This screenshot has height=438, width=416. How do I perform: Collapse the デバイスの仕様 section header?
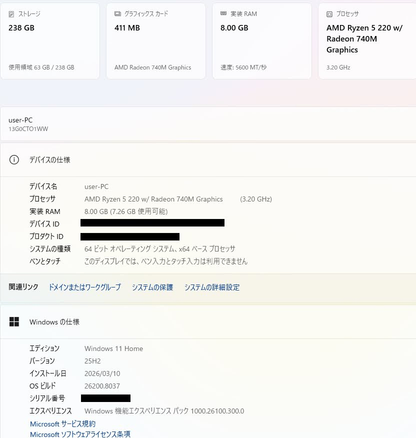click(x=208, y=160)
